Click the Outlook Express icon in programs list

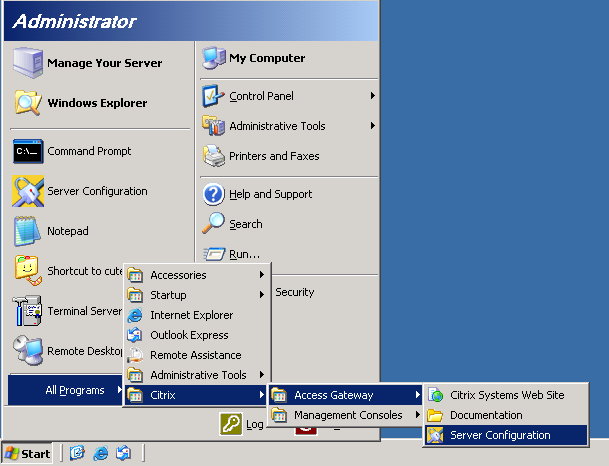pyautogui.click(x=135, y=335)
